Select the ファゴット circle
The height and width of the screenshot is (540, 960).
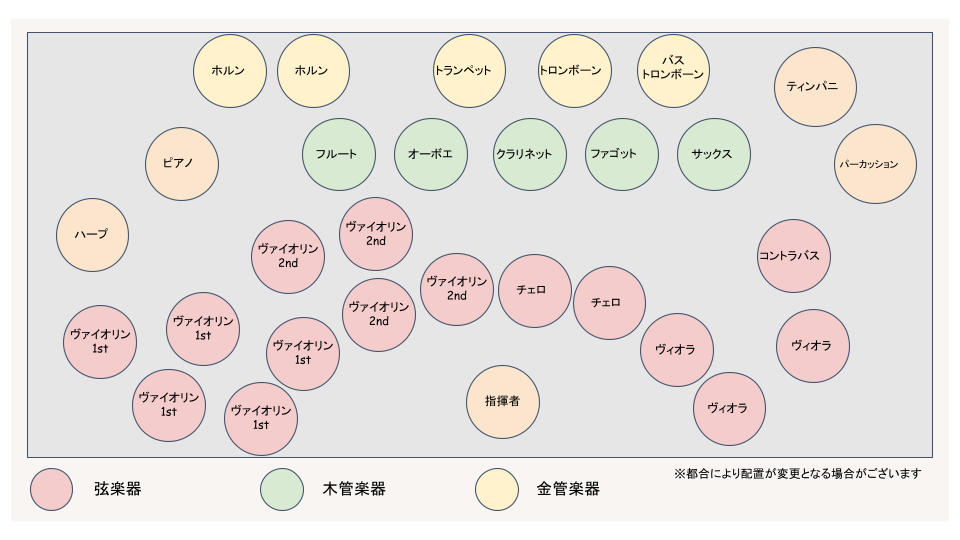tap(621, 154)
